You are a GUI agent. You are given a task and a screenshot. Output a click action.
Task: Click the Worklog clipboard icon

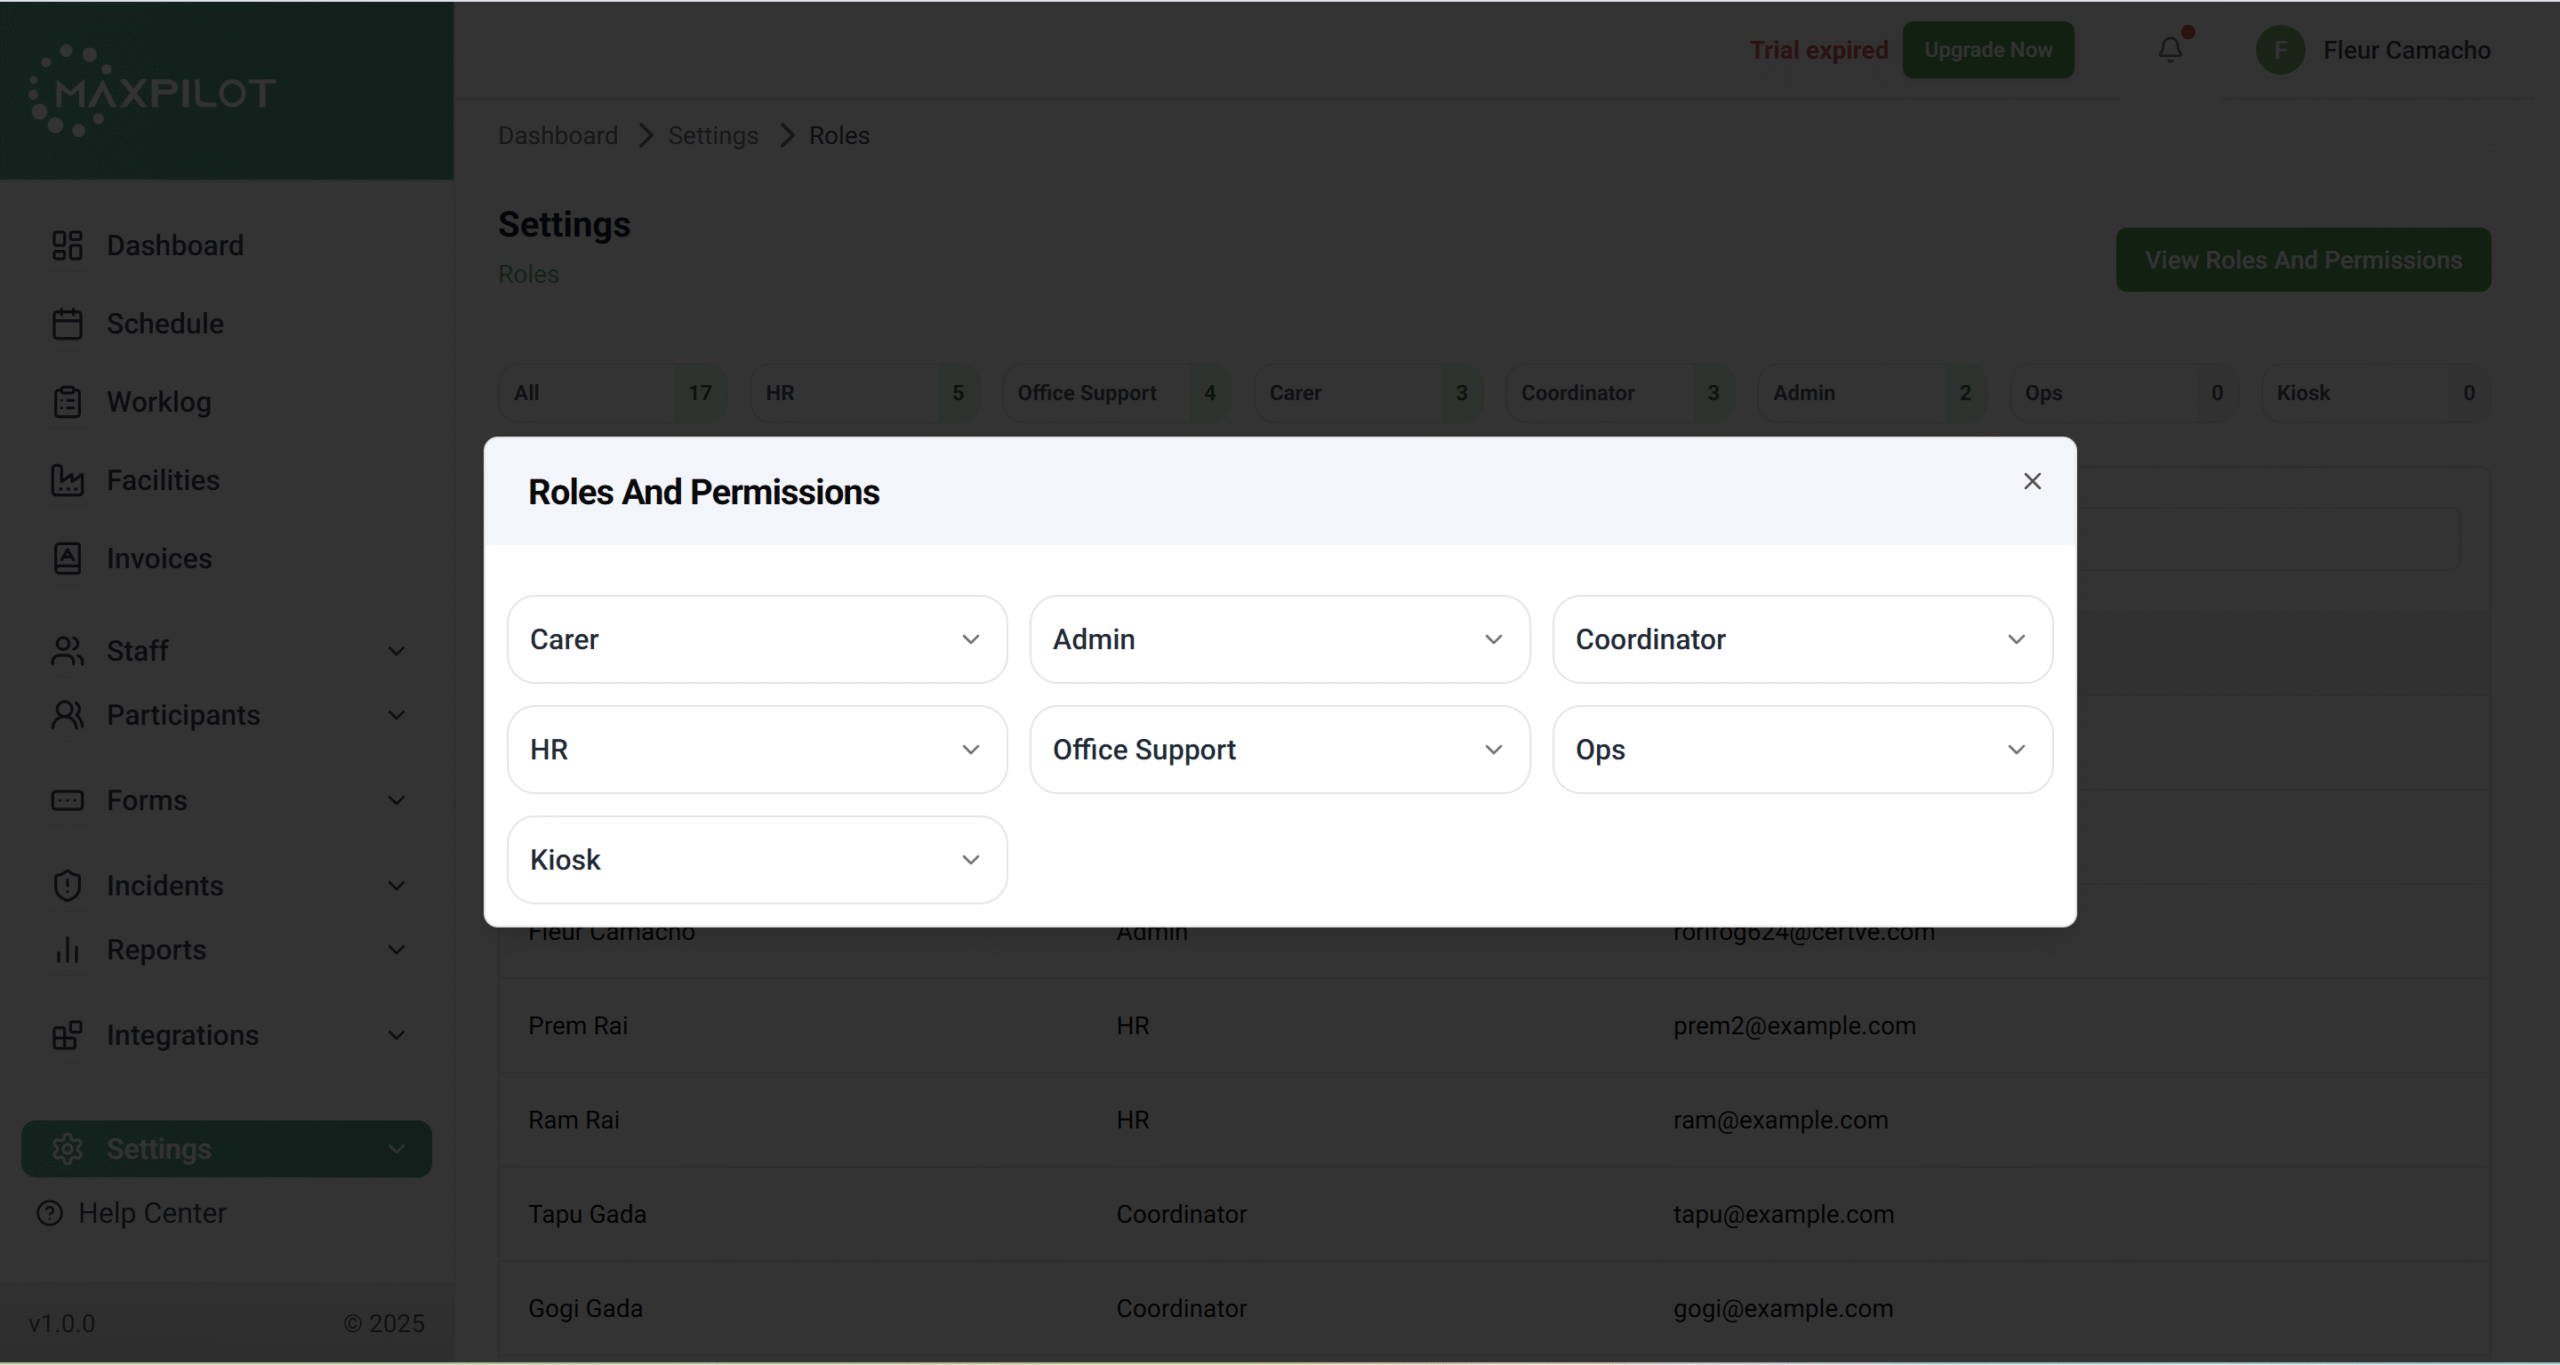pyautogui.click(x=67, y=402)
